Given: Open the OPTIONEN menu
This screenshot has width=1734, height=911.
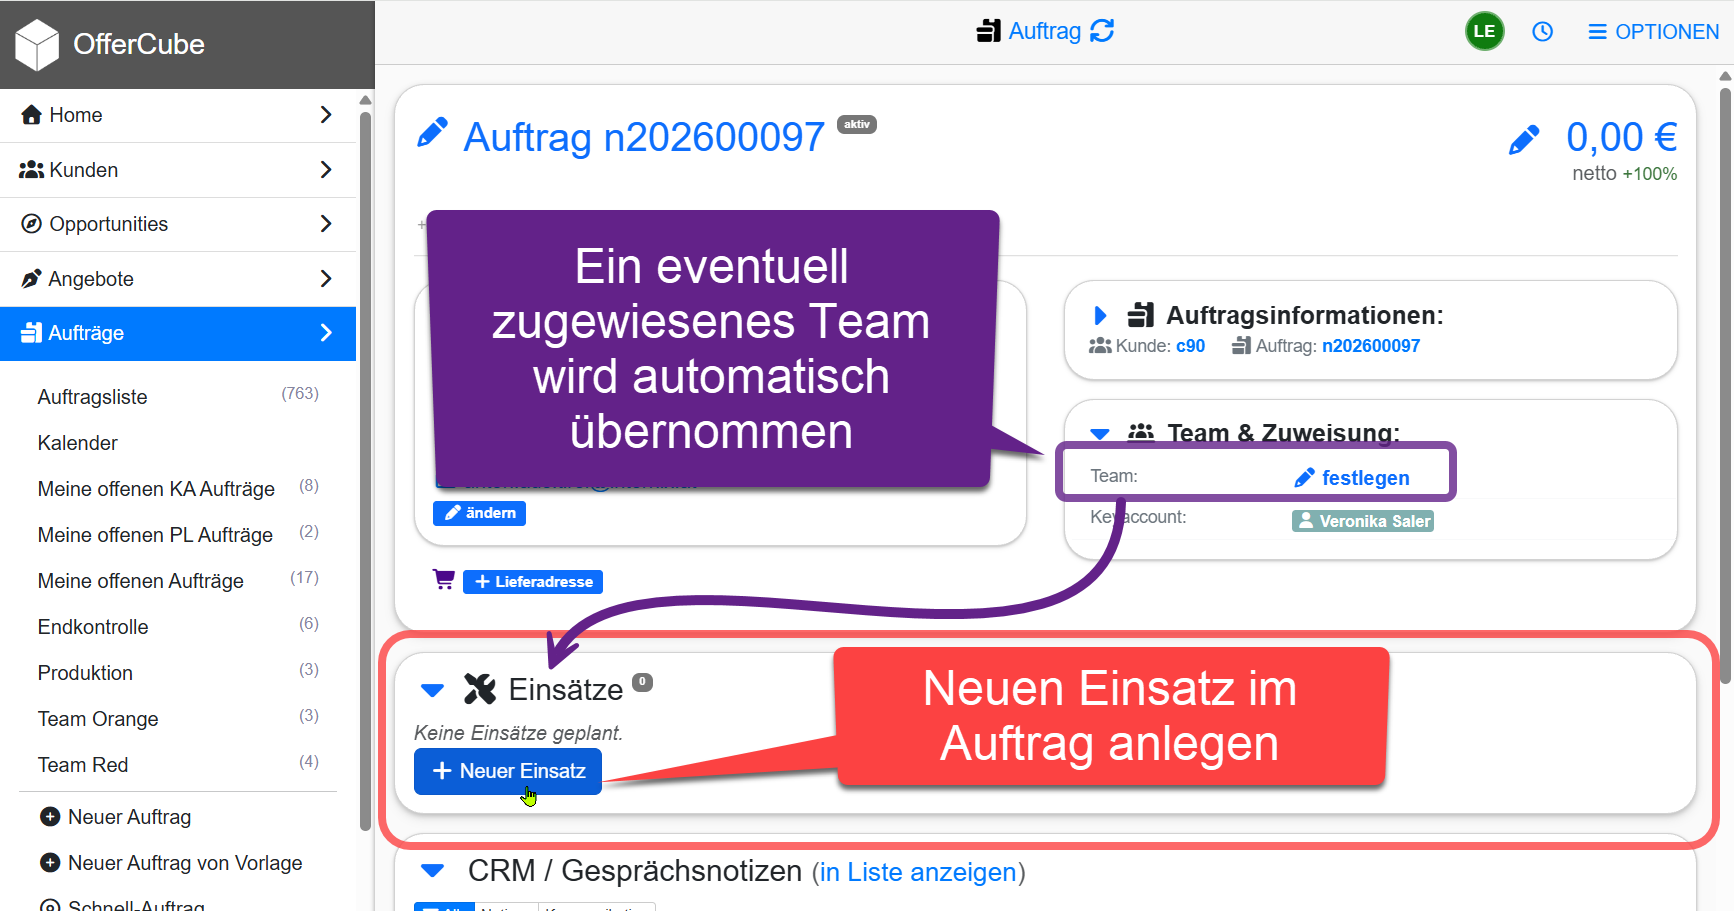Looking at the screenshot, I should click(x=1653, y=32).
